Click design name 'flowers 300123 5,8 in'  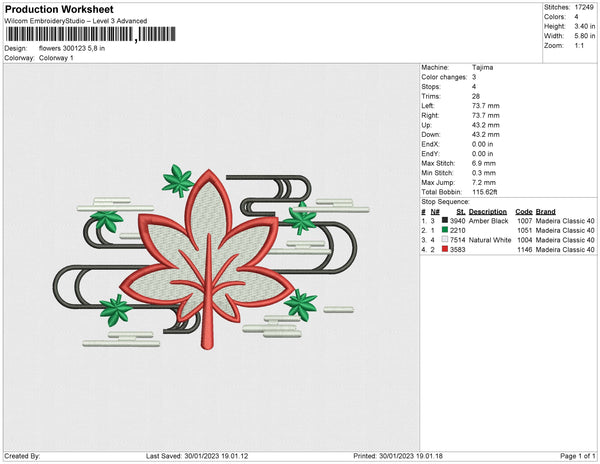point(72,48)
